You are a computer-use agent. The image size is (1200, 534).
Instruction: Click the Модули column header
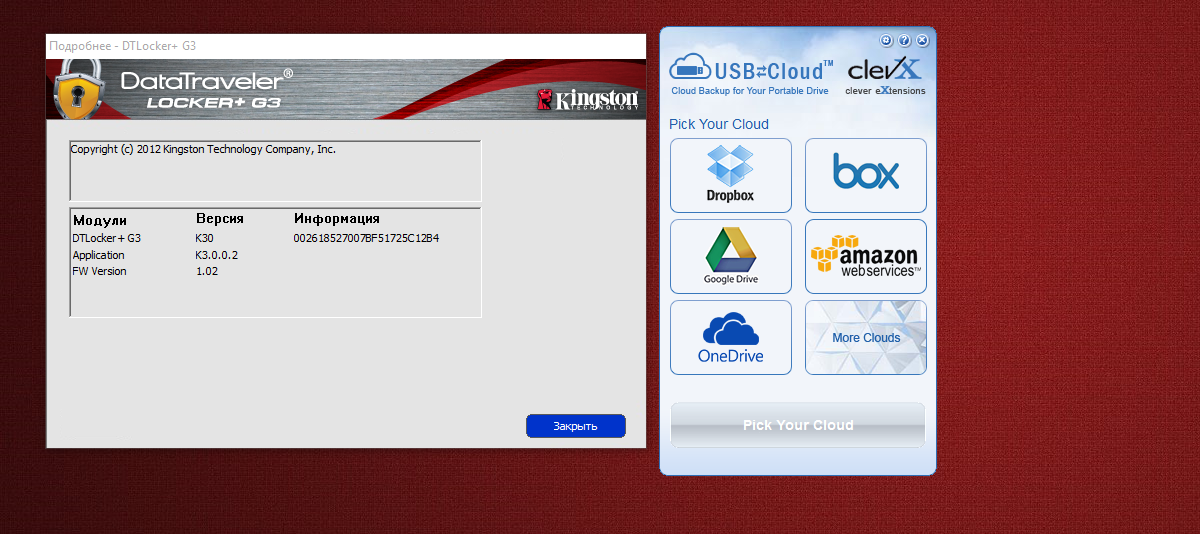[100, 219]
